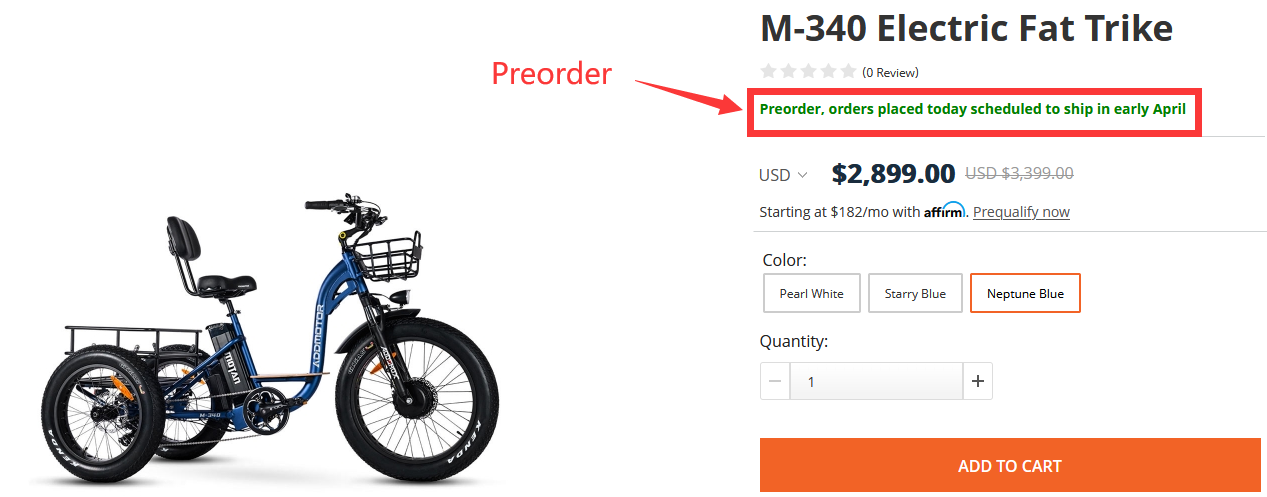The height and width of the screenshot is (497, 1267).
Task: Click the fifth rating star
Action: pyautogui.click(x=849, y=71)
